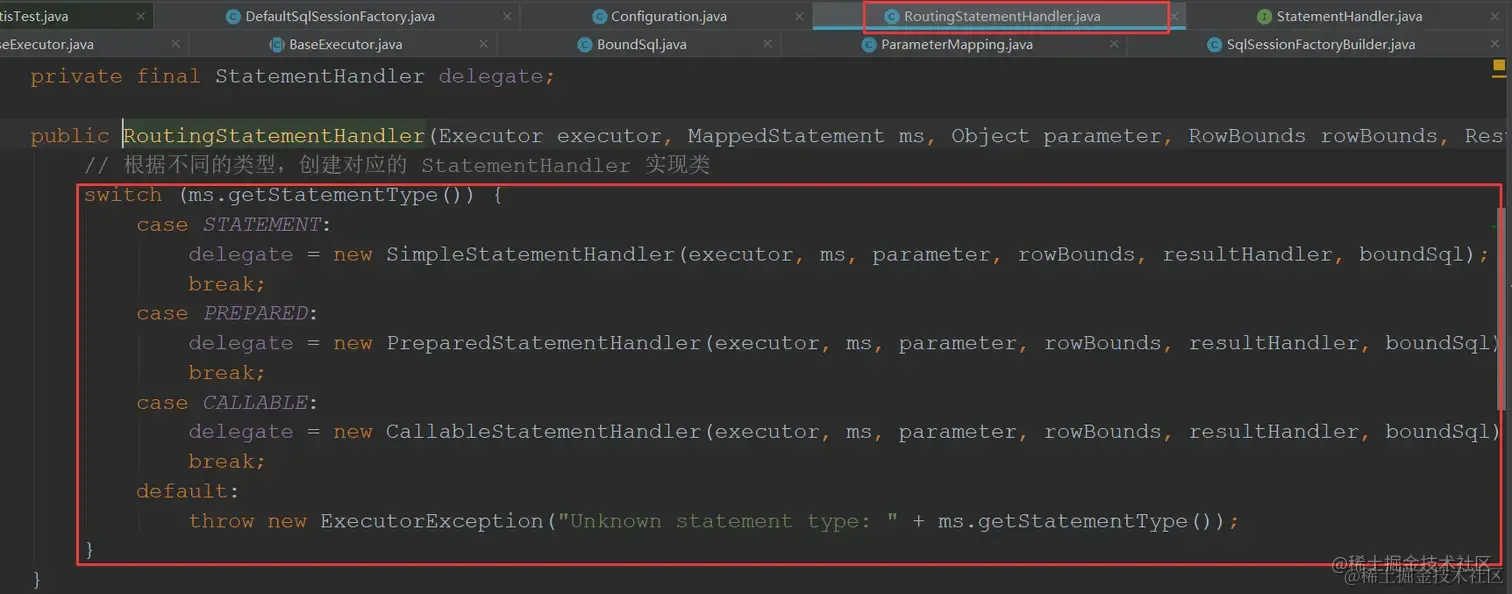
Task: Click the CALLABLE case label
Action: click(256, 402)
